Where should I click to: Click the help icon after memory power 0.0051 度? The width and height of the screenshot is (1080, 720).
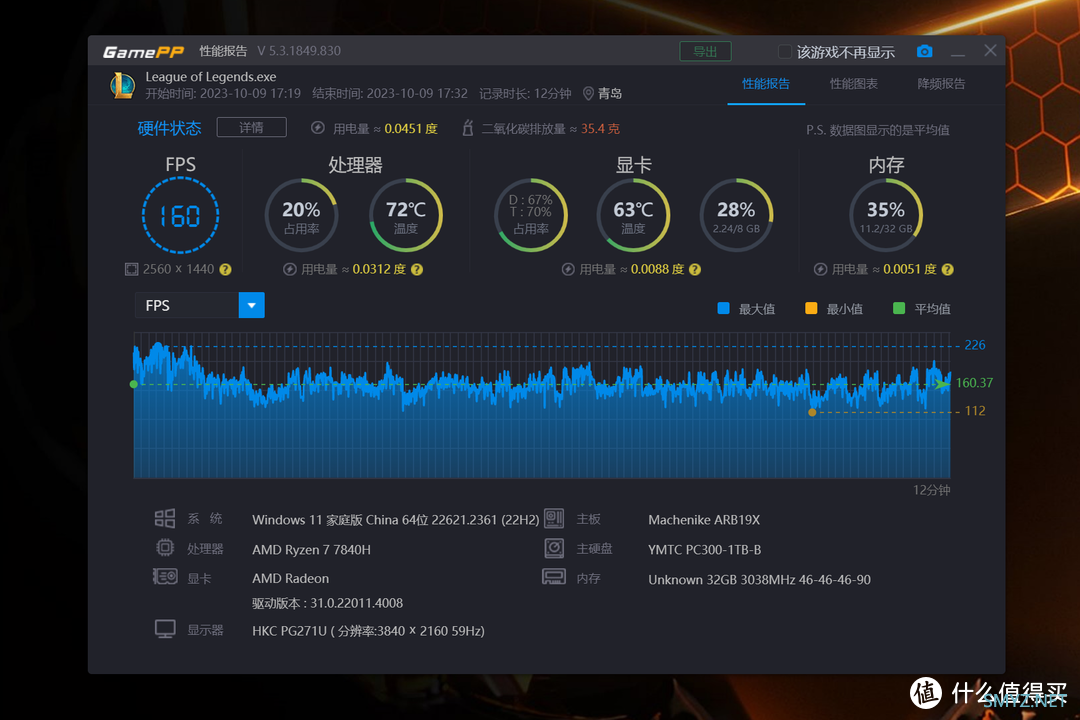948,269
